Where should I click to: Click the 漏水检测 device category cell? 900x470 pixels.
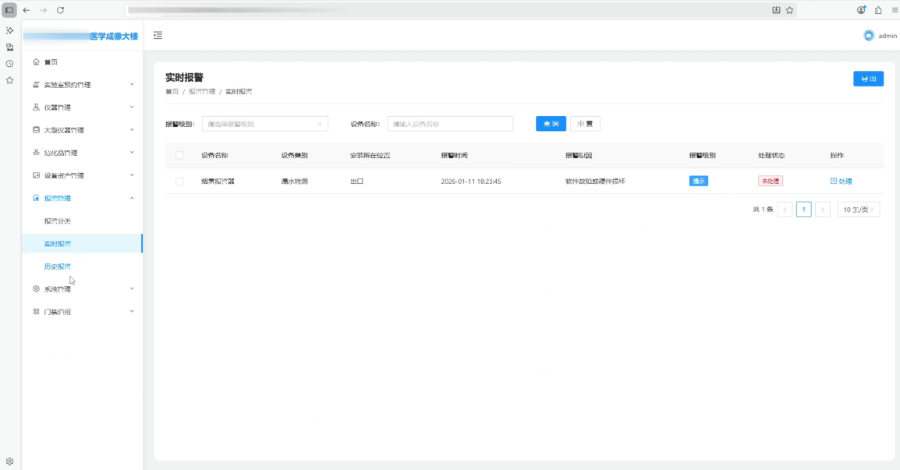pyautogui.click(x=294, y=181)
